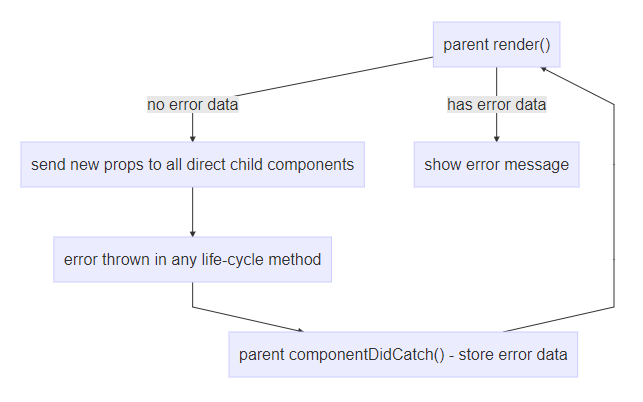Click the 'show error message' node
The width and height of the screenshot is (643, 402).
click(496, 164)
